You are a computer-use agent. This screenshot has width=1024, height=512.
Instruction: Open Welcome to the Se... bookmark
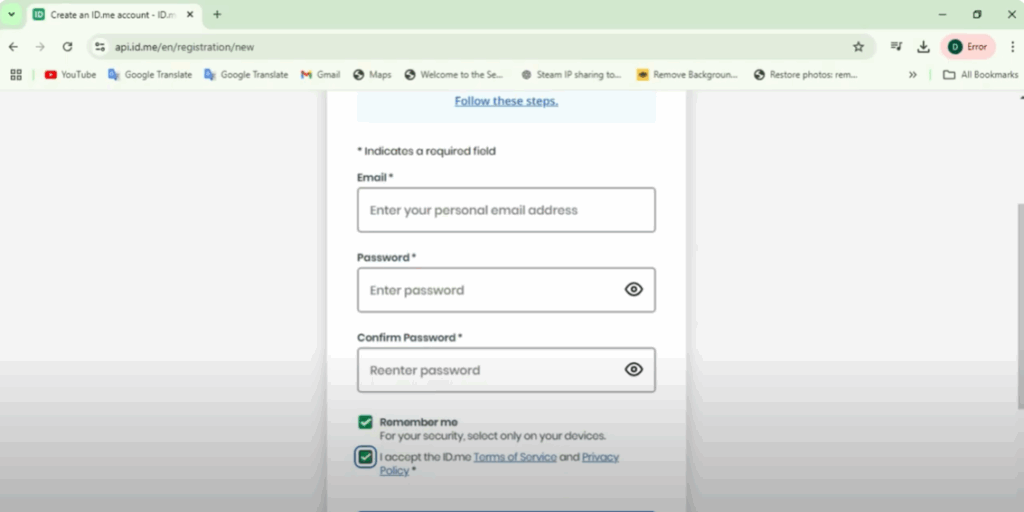(454, 74)
